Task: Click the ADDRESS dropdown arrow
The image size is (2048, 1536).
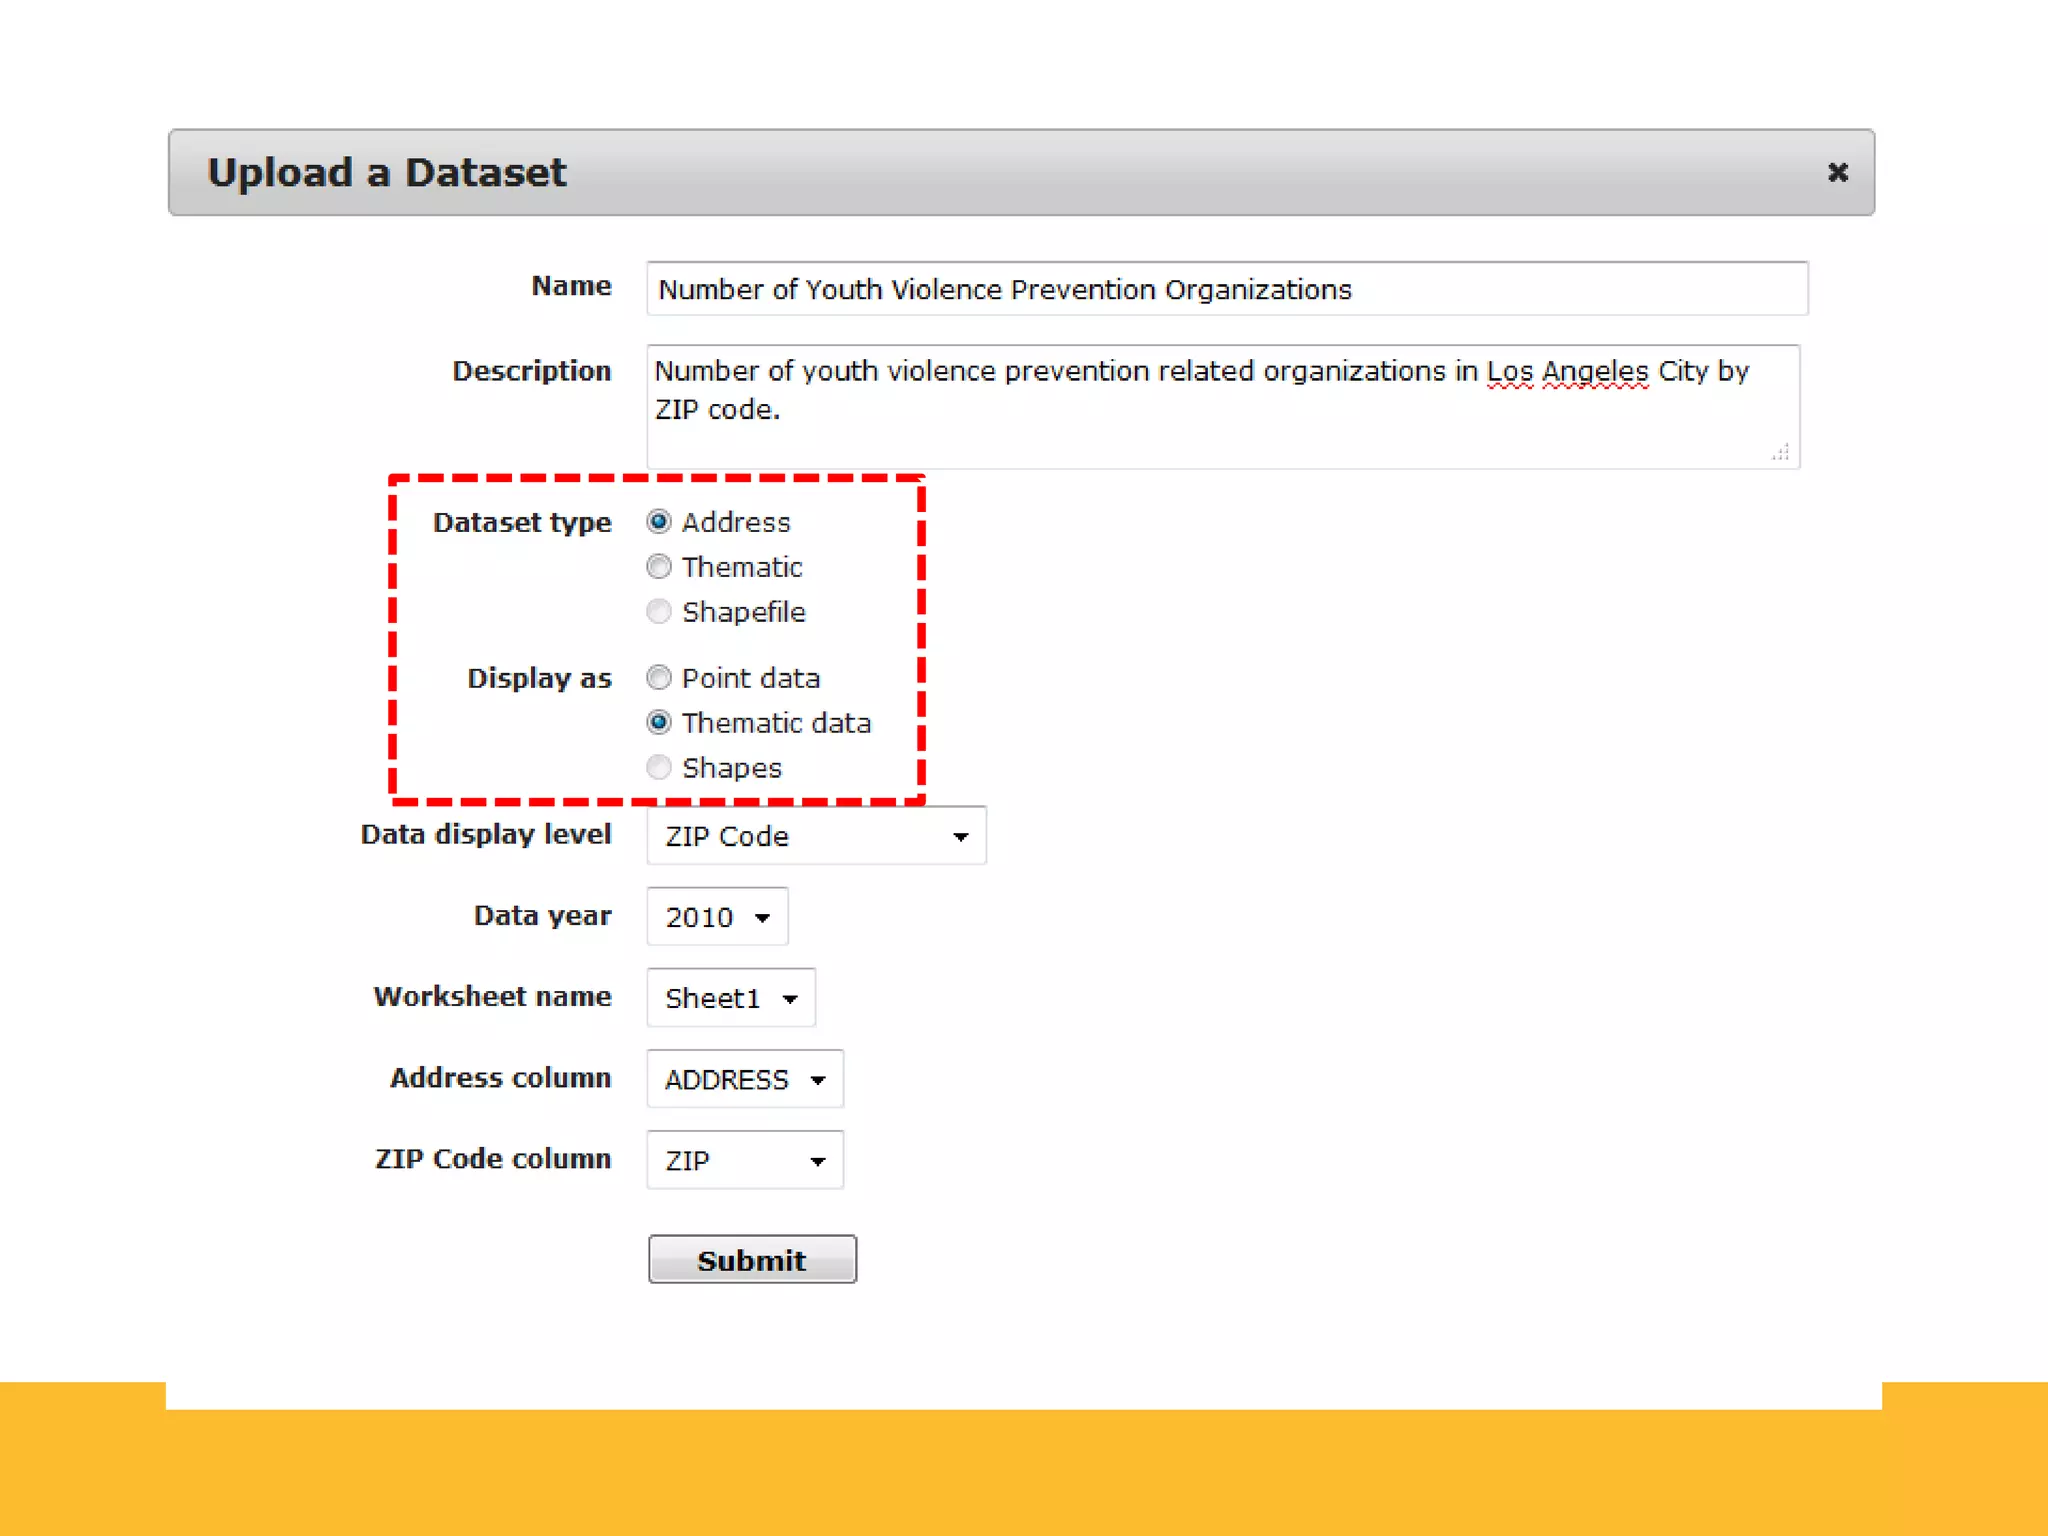Action: (x=818, y=1080)
